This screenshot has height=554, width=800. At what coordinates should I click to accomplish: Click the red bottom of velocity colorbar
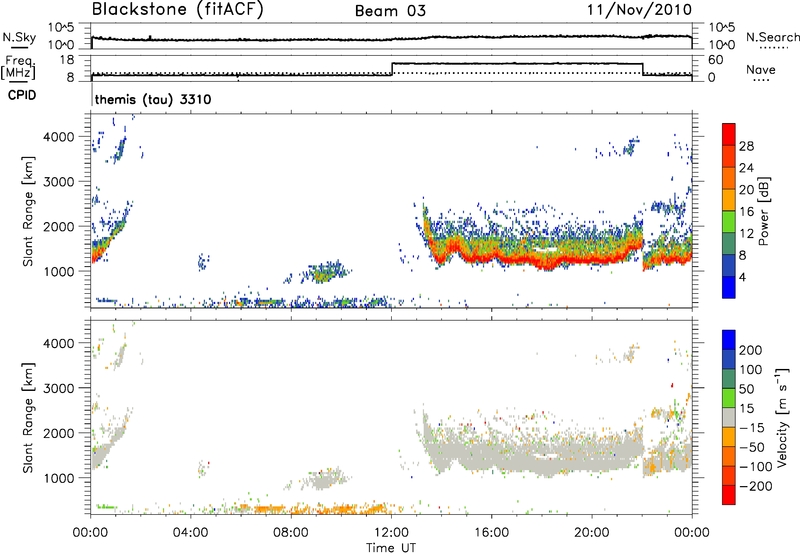point(729,495)
